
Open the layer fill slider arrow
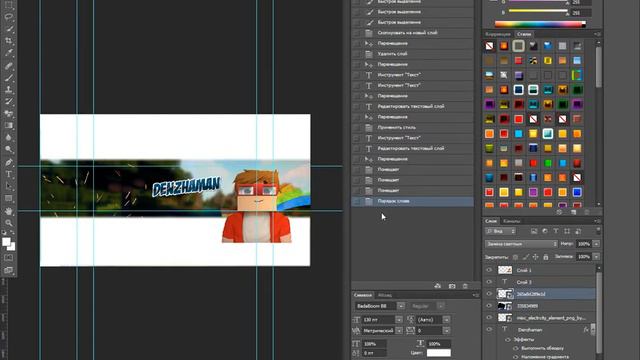click(596, 257)
